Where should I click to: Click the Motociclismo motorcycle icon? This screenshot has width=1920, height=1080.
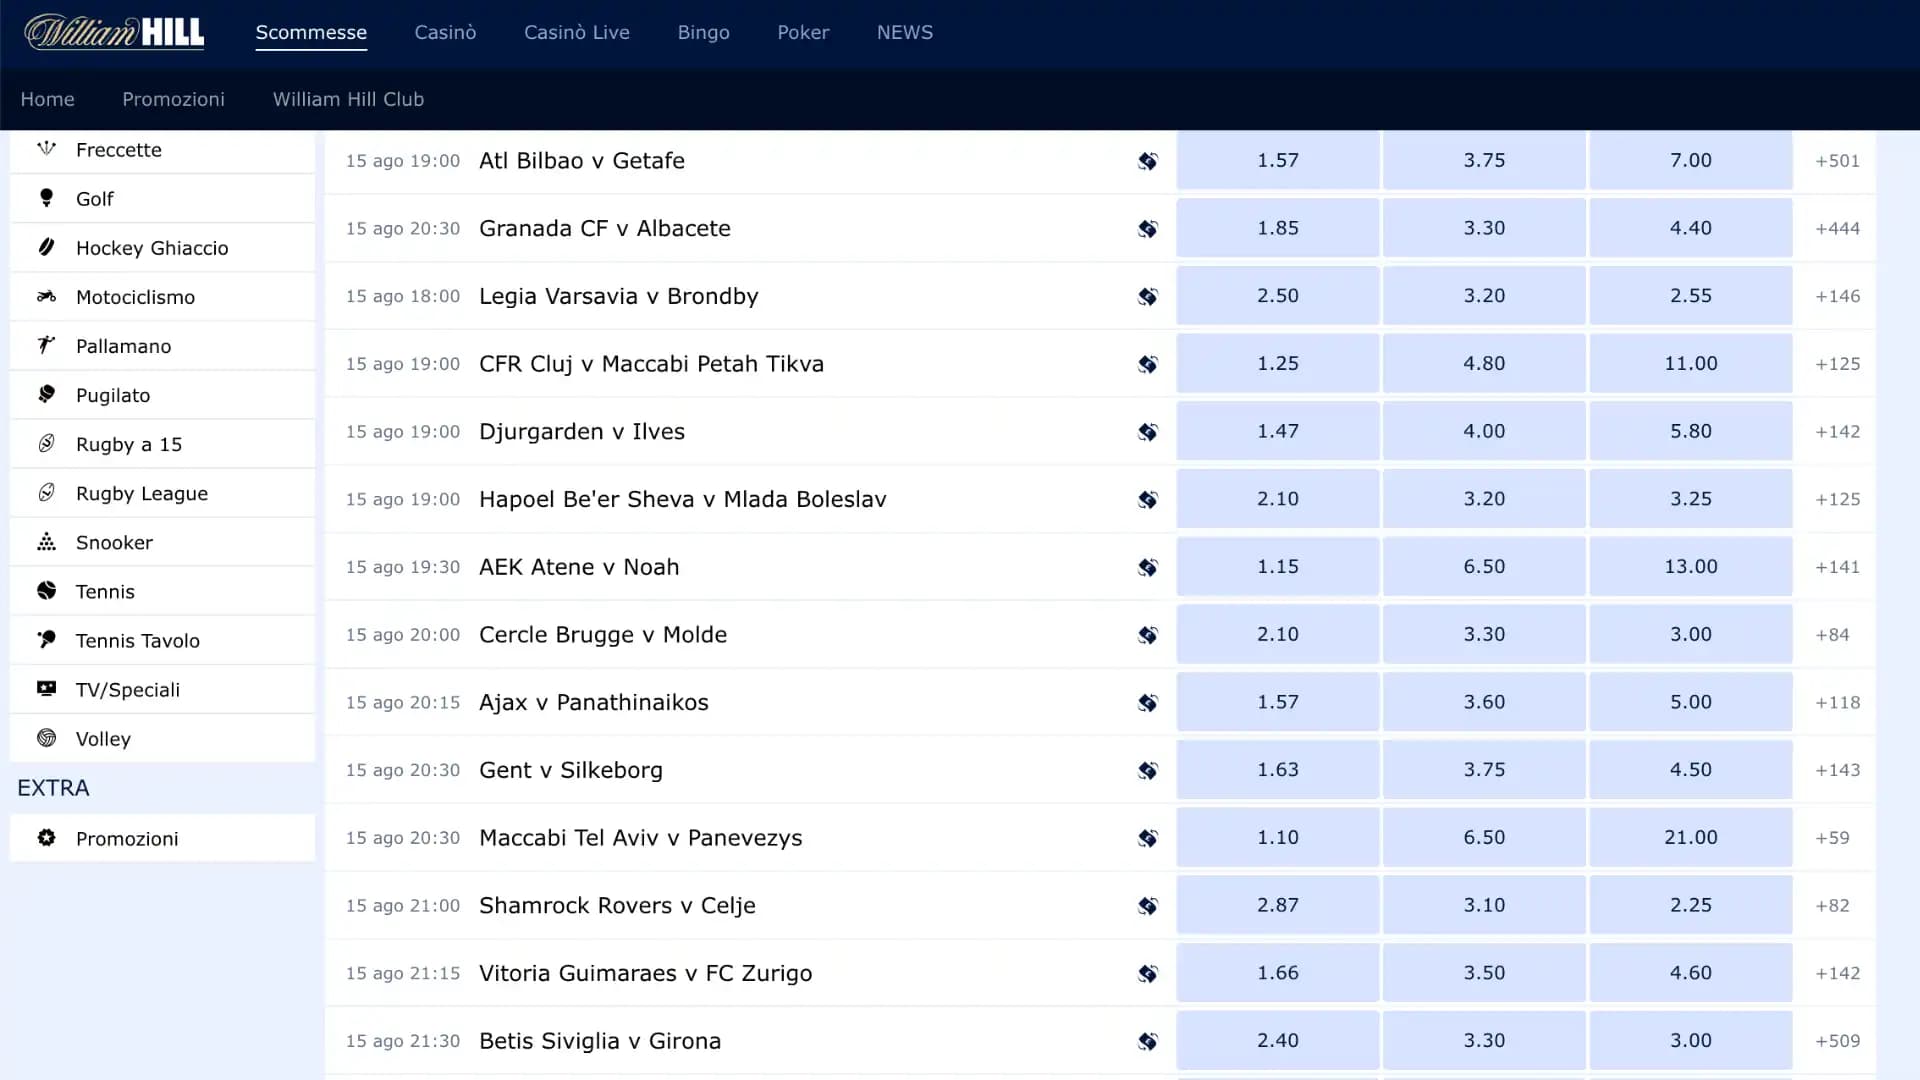46,296
